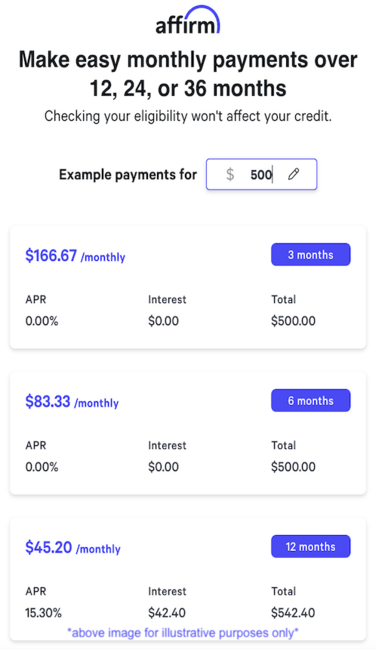Click the $0.00 interest in 6-month card
Image resolution: width=376 pixels, height=650 pixels.
163,467
